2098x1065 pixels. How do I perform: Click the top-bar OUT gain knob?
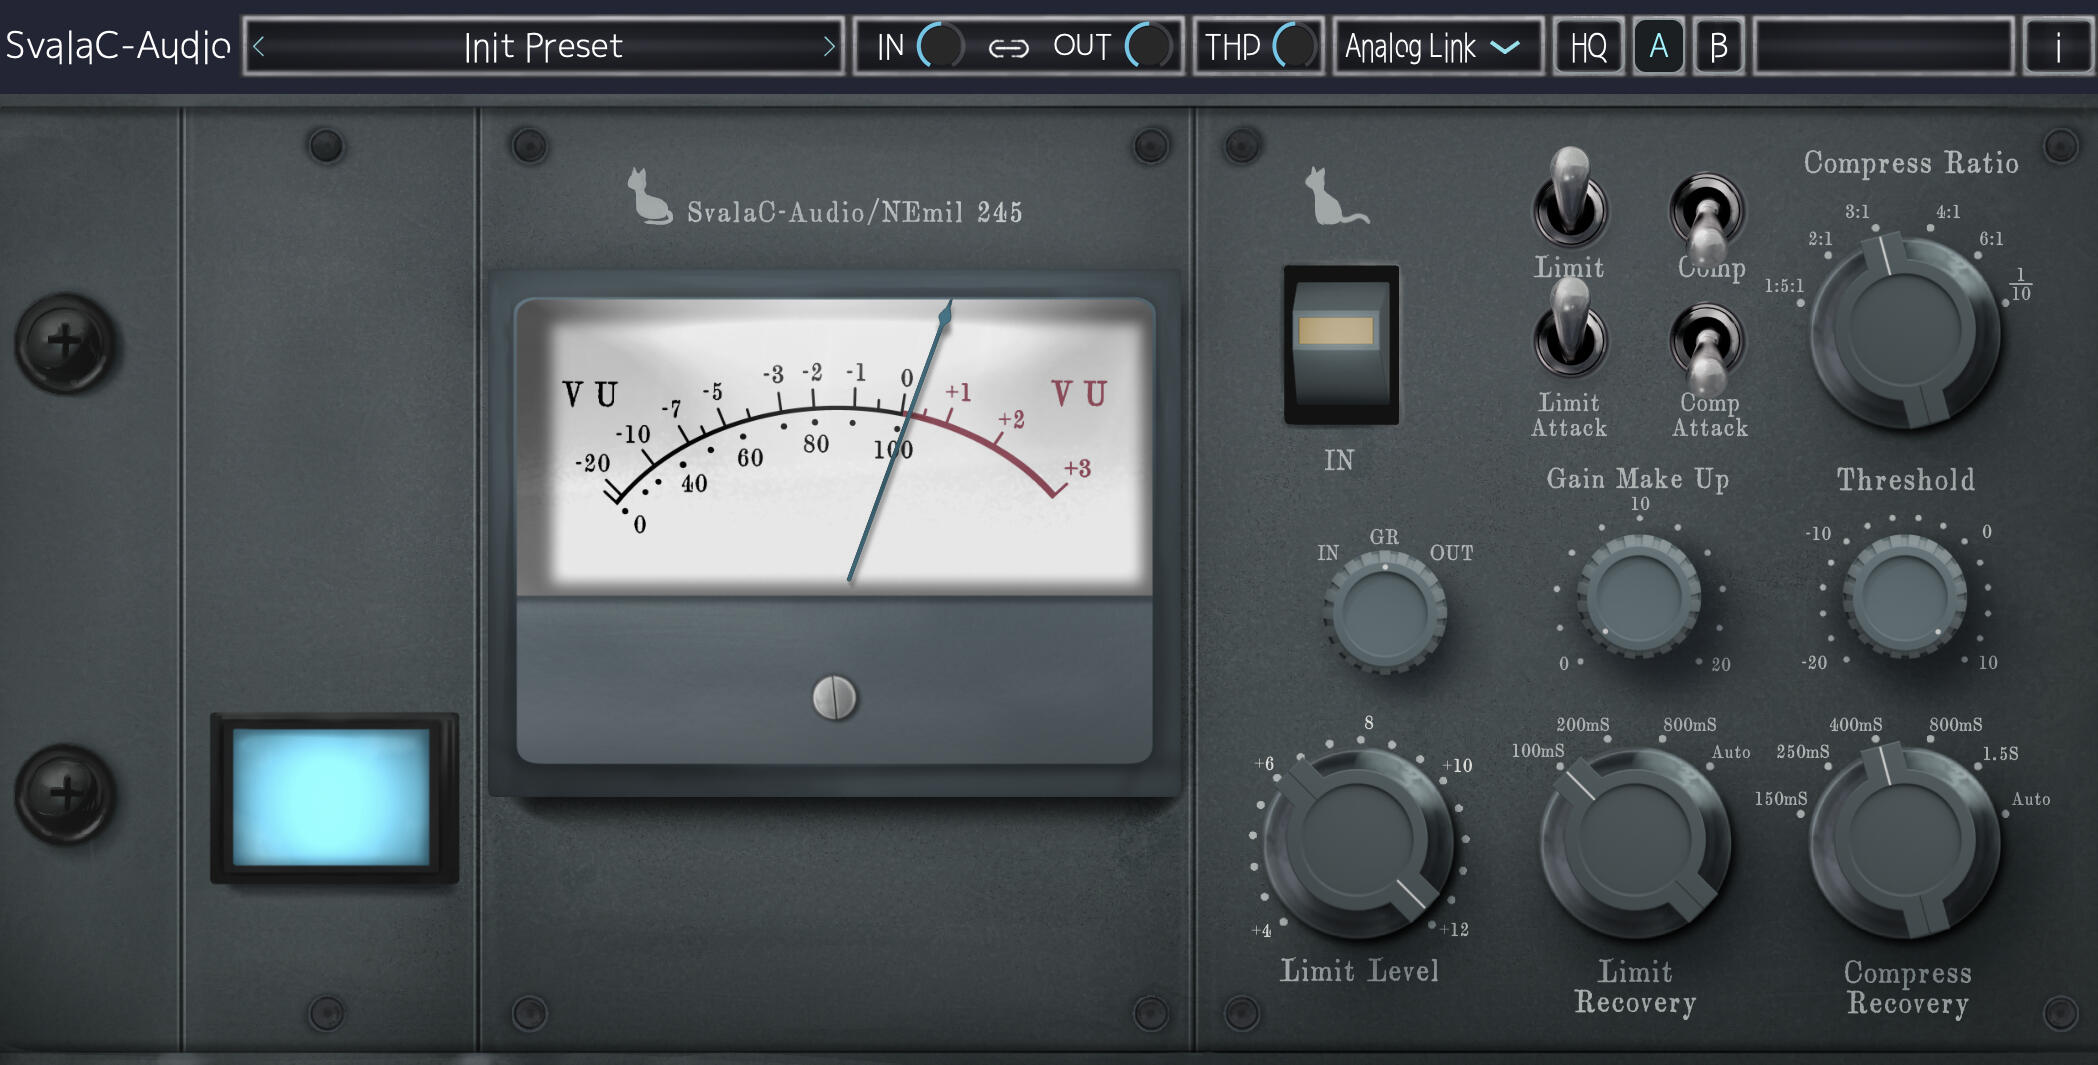pyautogui.click(x=1148, y=46)
